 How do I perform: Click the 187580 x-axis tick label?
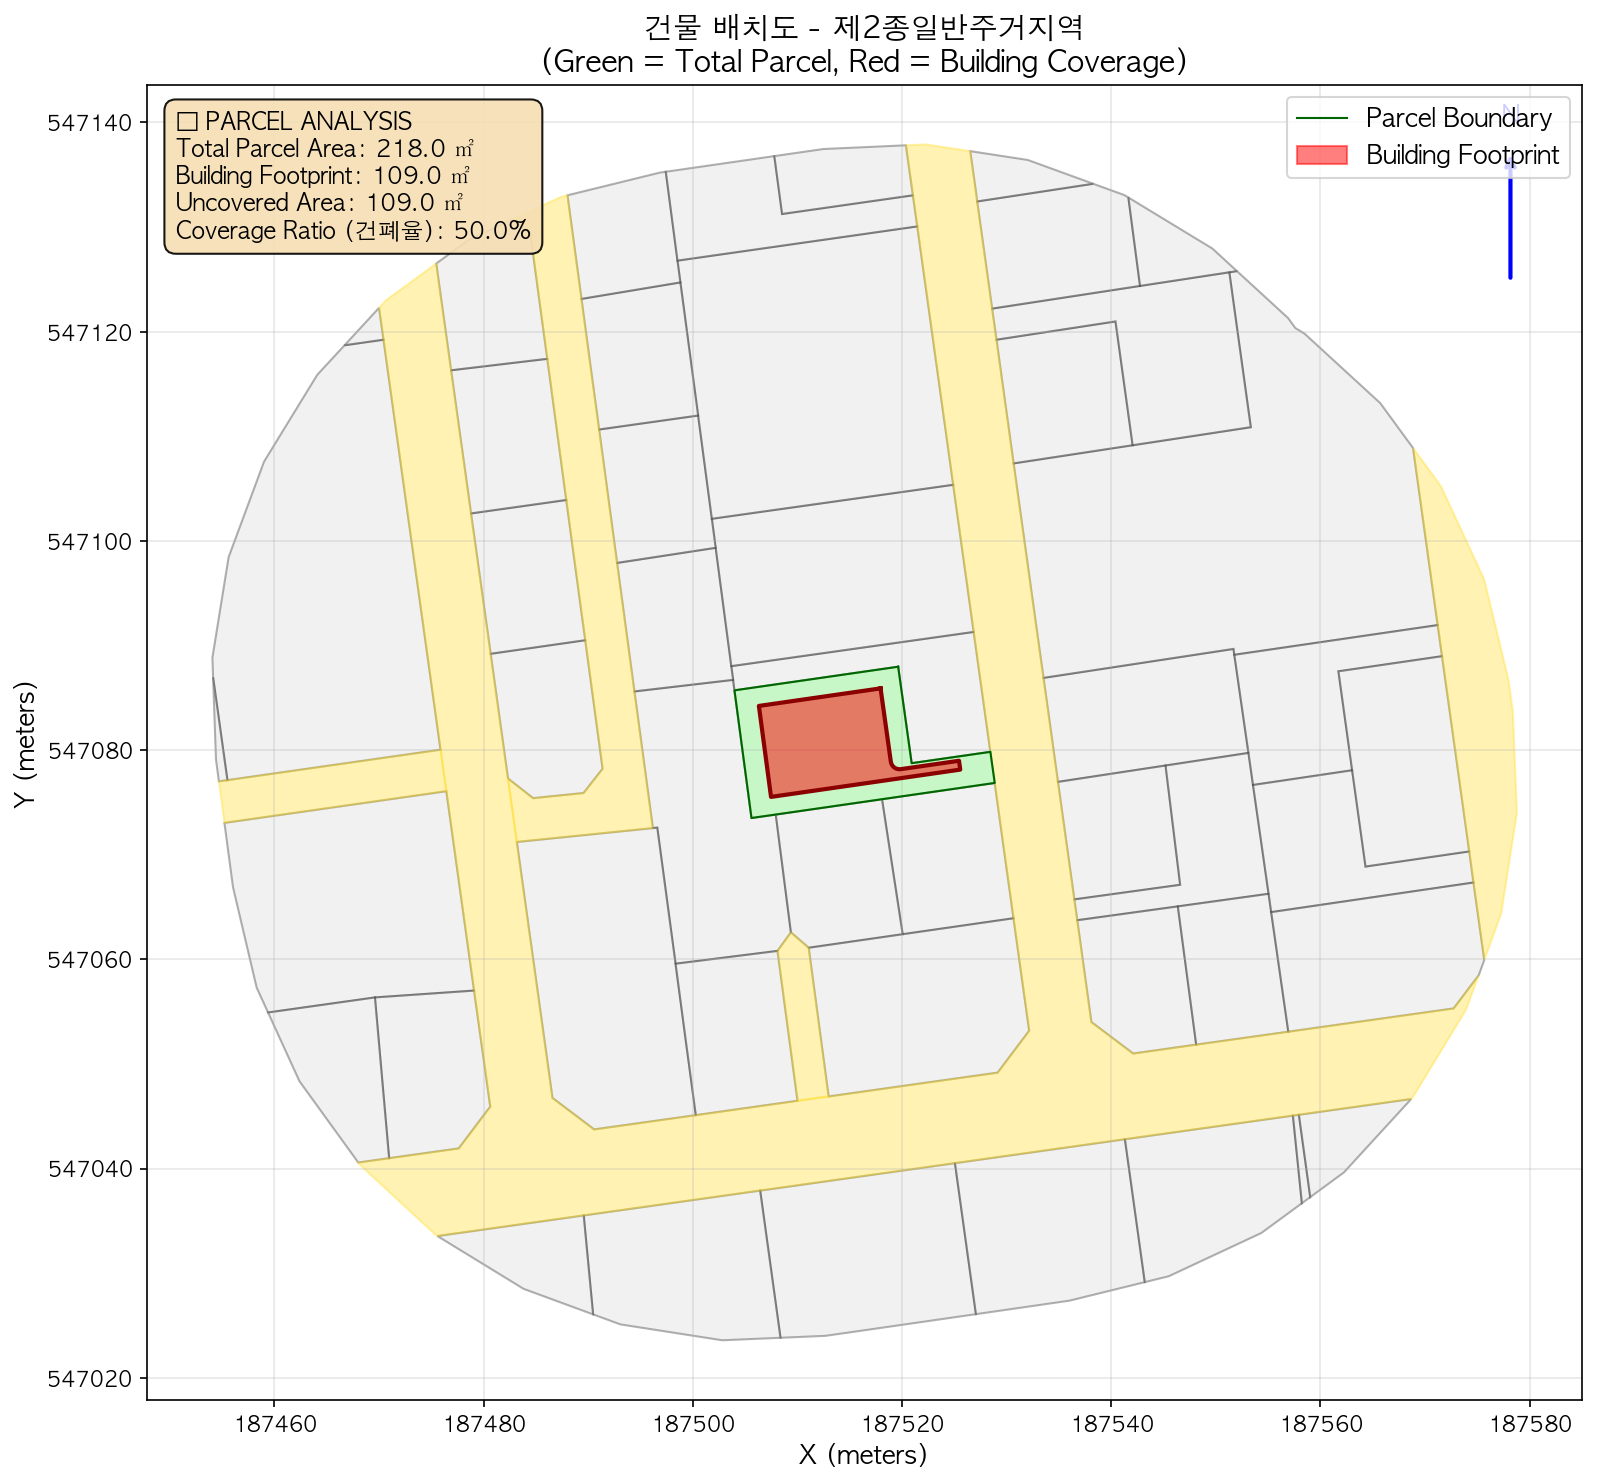[x=1529, y=1422]
